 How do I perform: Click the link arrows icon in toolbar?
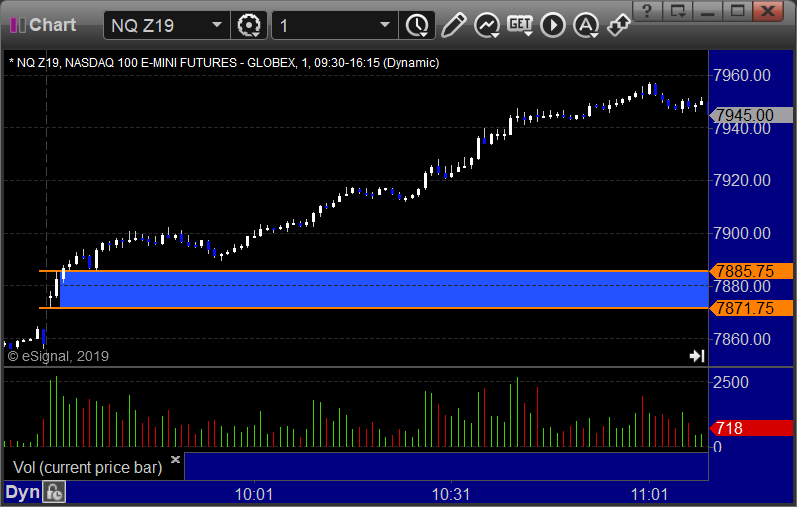tap(619, 25)
